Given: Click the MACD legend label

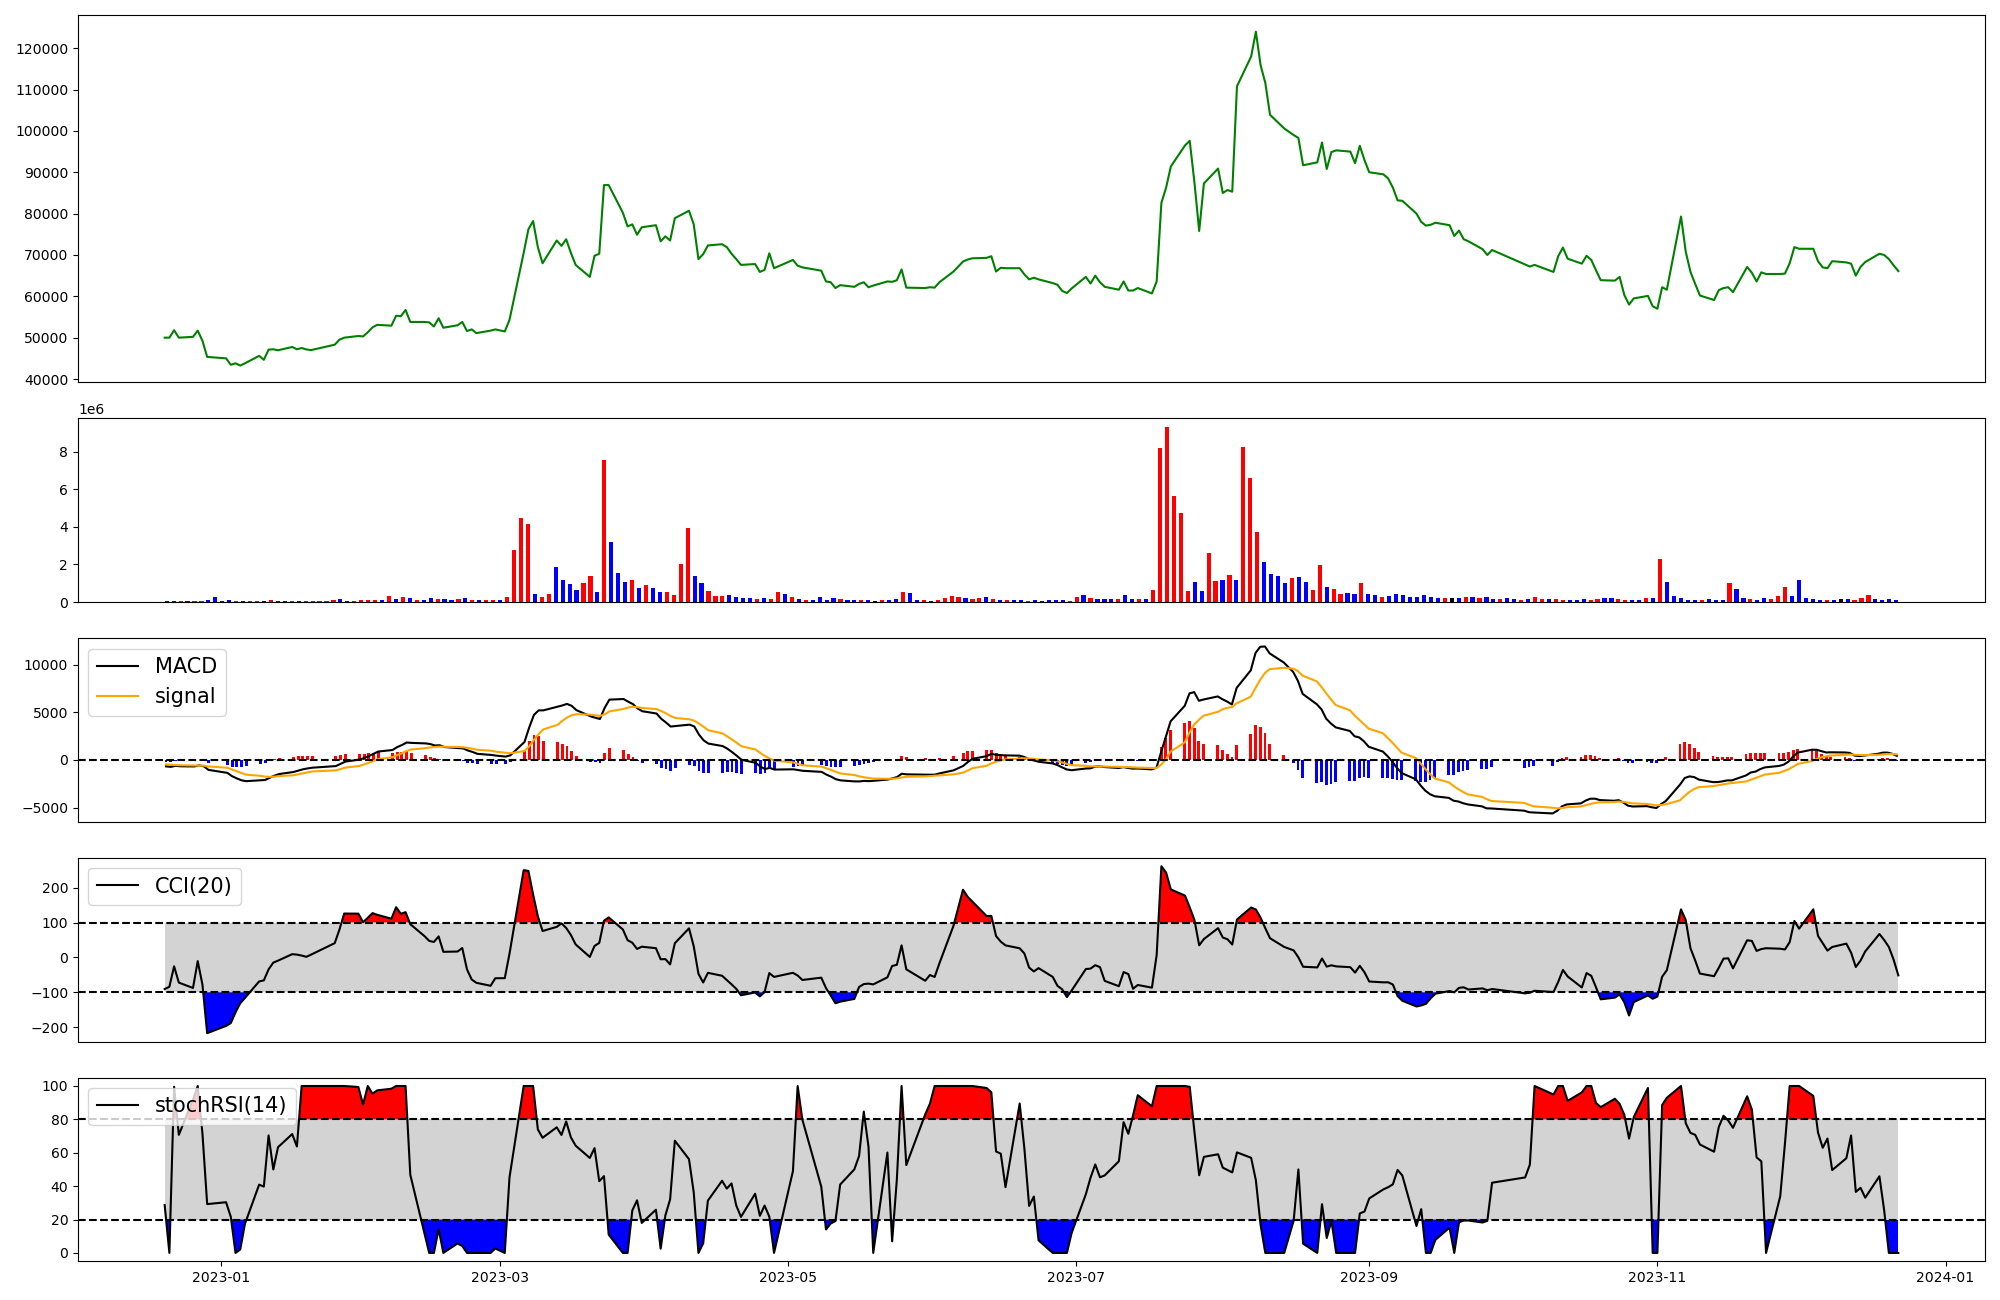Looking at the screenshot, I should [x=185, y=666].
